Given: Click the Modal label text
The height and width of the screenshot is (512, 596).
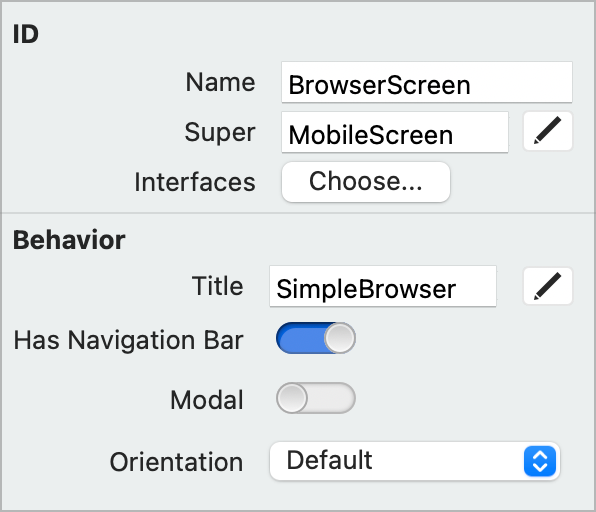Looking at the screenshot, I should [x=207, y=400].
